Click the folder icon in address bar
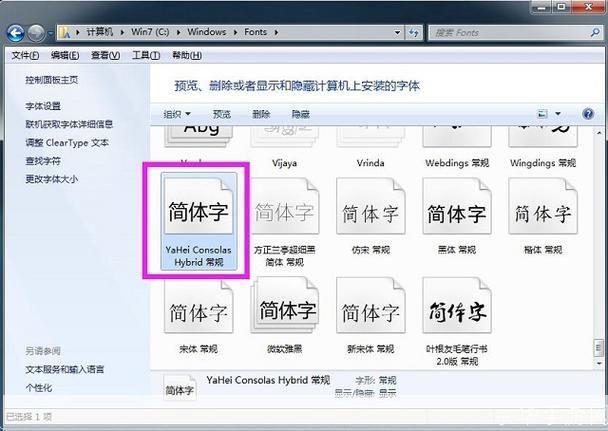The width and height of the screenshot is (608, 431). click(x=64, y=33)
